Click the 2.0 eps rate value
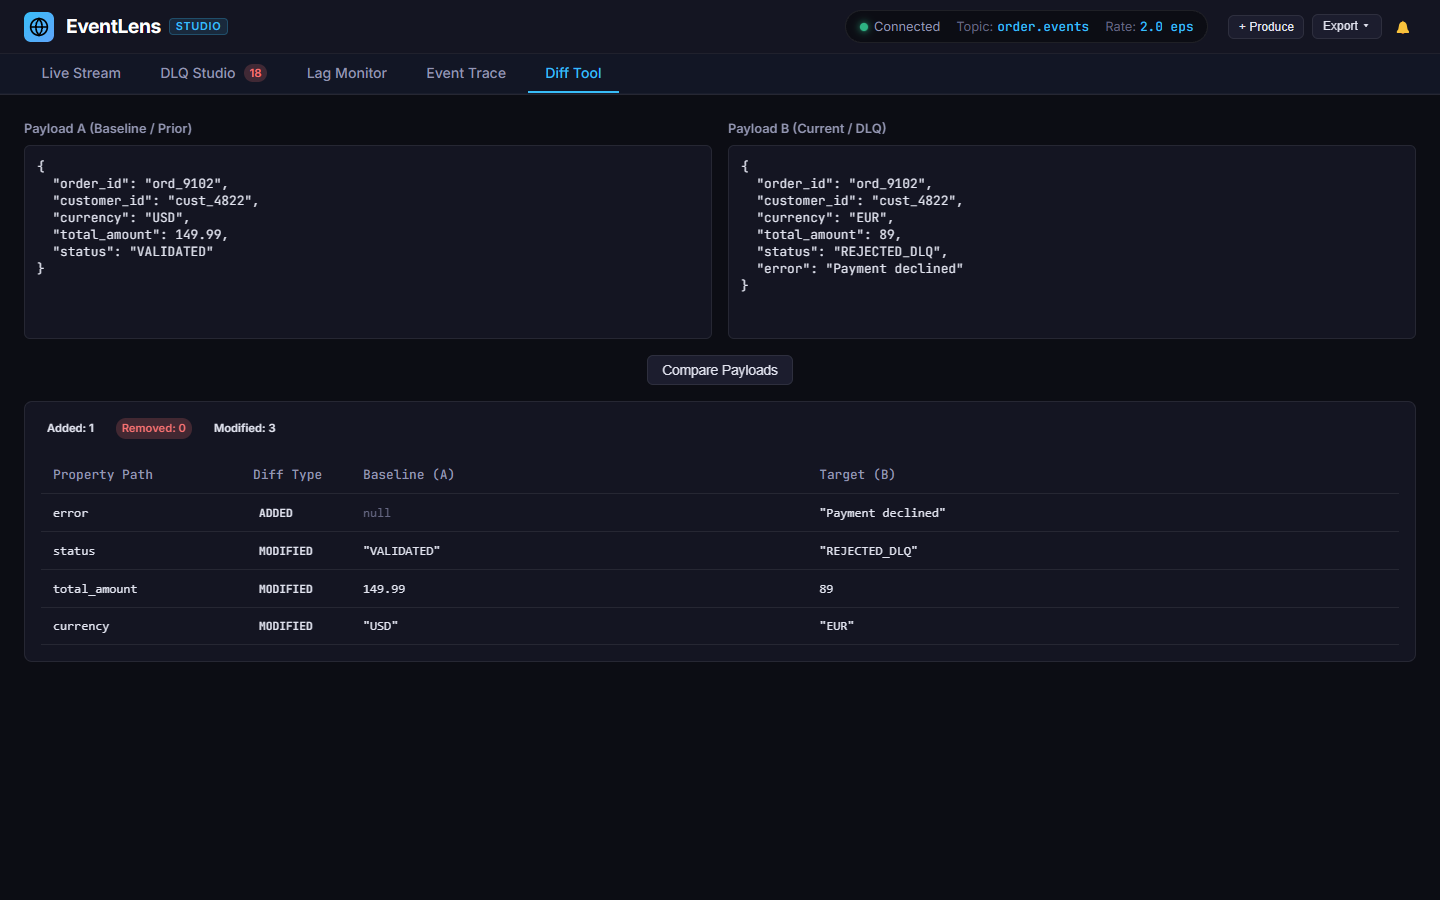 pos(1166,27)
